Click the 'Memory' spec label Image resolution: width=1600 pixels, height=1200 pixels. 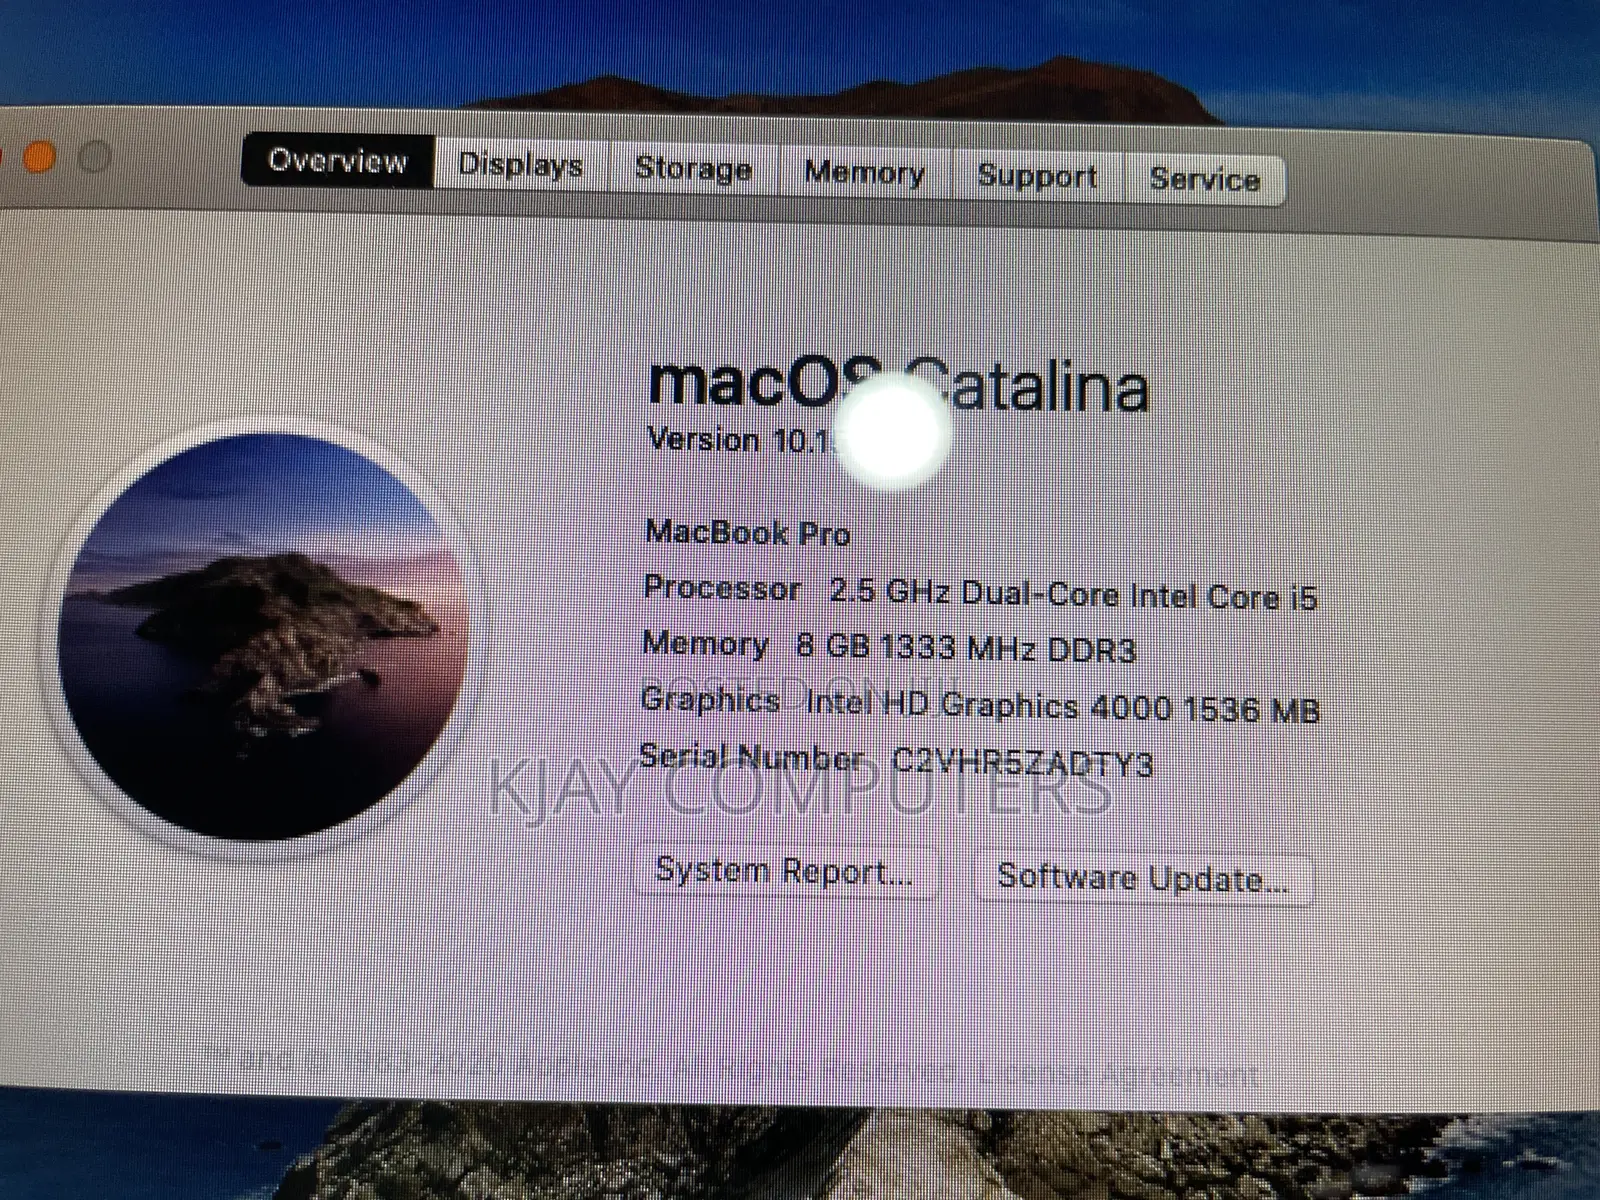click(x=705, y=643)
